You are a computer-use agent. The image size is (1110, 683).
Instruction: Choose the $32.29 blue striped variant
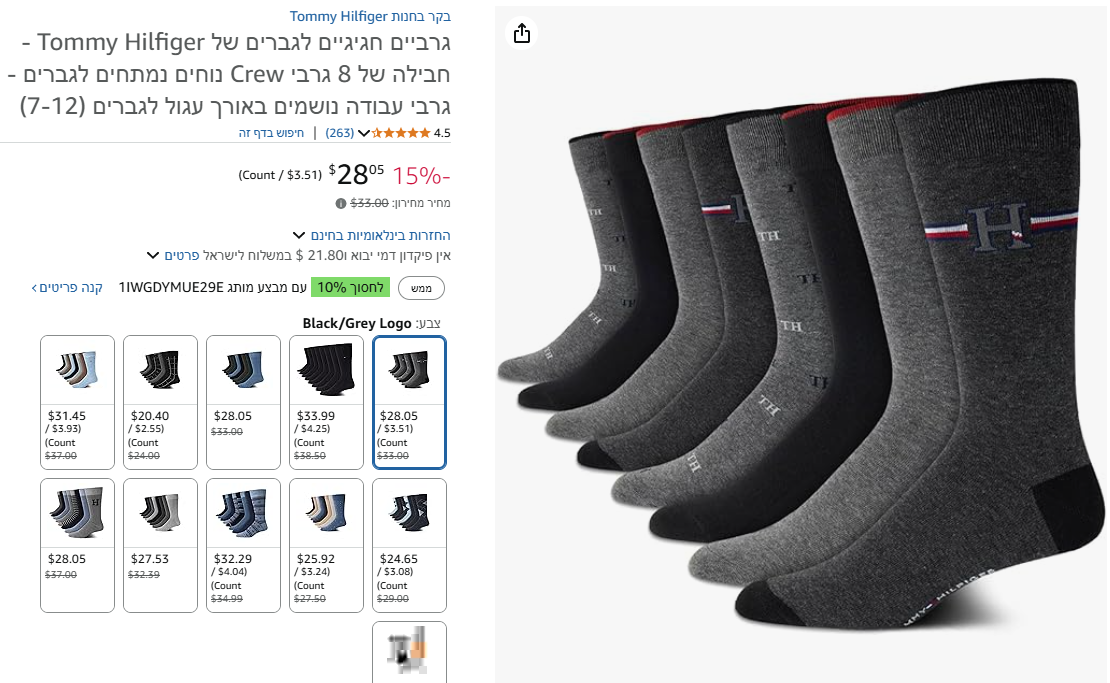pos(244,545)
